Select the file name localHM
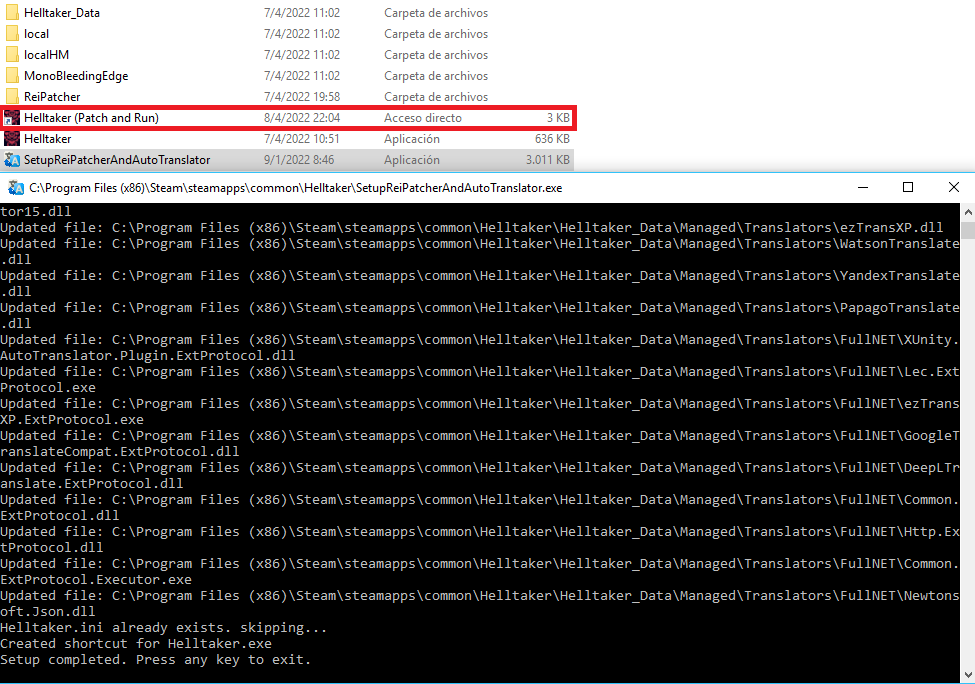Screen dimensions: 975x684 46,55
